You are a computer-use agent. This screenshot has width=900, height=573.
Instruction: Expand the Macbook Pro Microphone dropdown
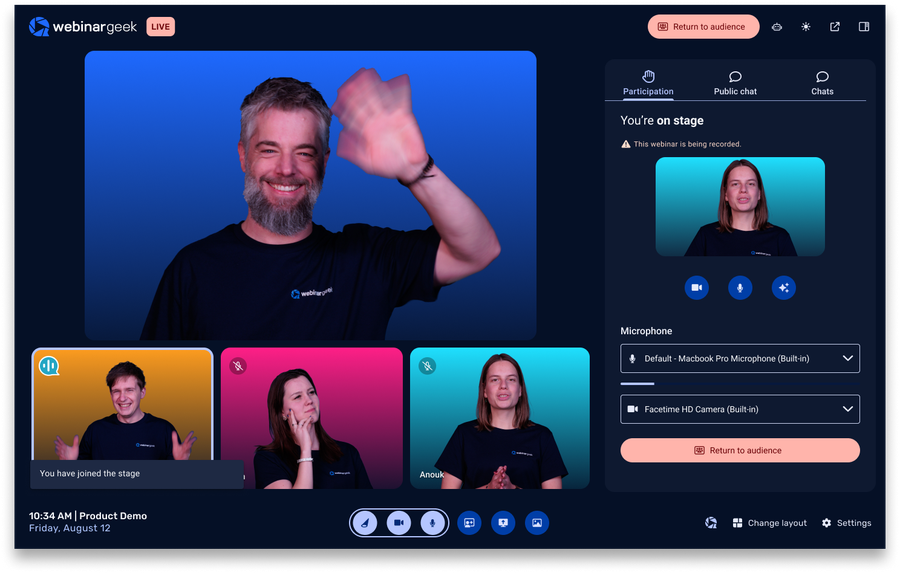740,358
